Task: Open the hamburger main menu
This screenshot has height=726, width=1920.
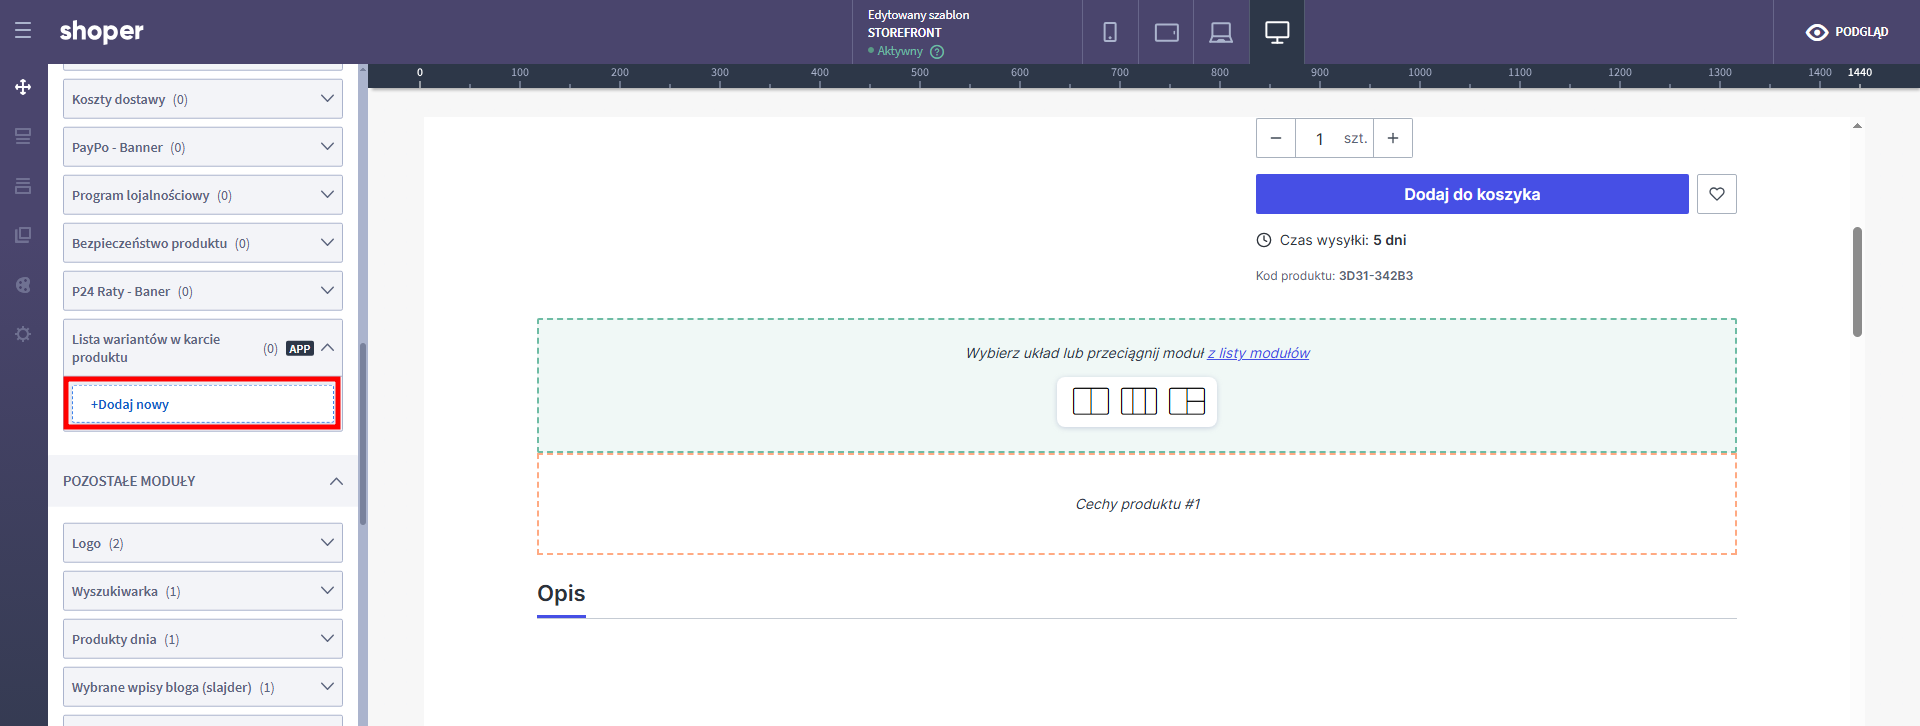Action: point(23,31)
